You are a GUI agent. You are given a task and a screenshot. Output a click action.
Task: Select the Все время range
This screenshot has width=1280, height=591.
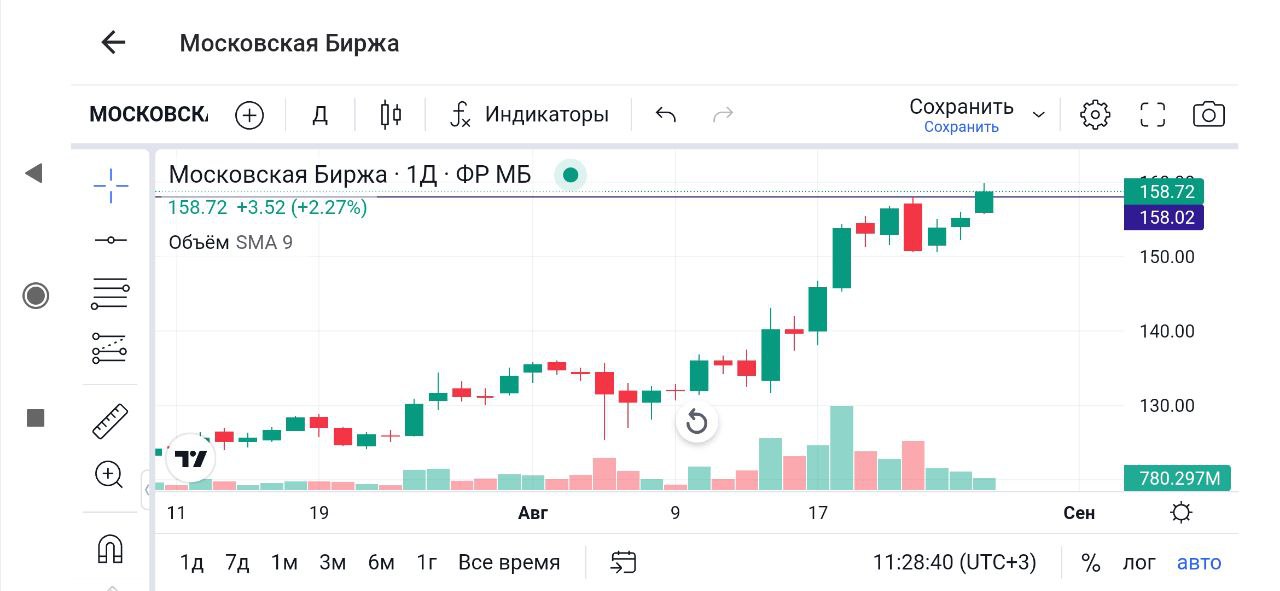(x=509, y=563)
